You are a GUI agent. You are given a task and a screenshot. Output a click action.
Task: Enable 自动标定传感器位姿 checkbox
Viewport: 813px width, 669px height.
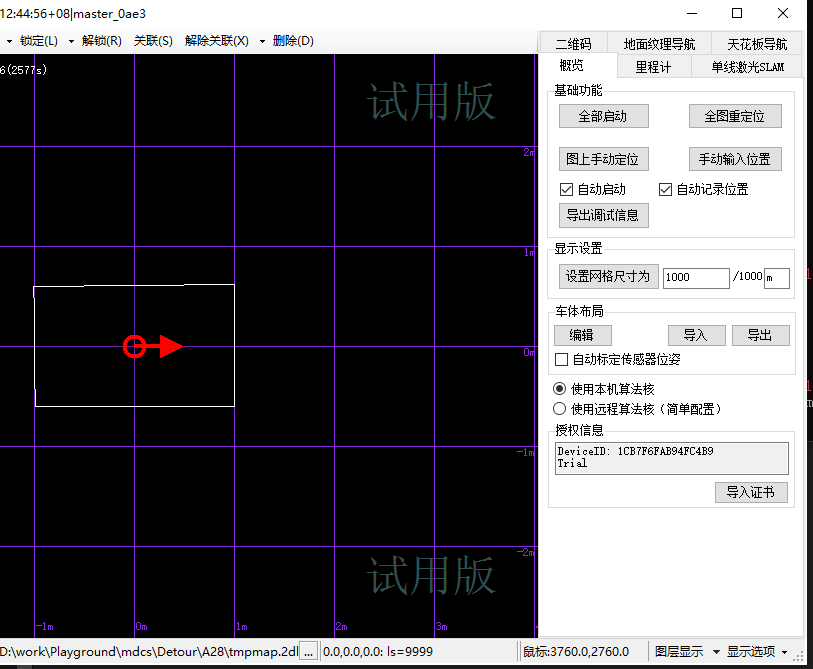pyautogui.click(x=561, y=359)
